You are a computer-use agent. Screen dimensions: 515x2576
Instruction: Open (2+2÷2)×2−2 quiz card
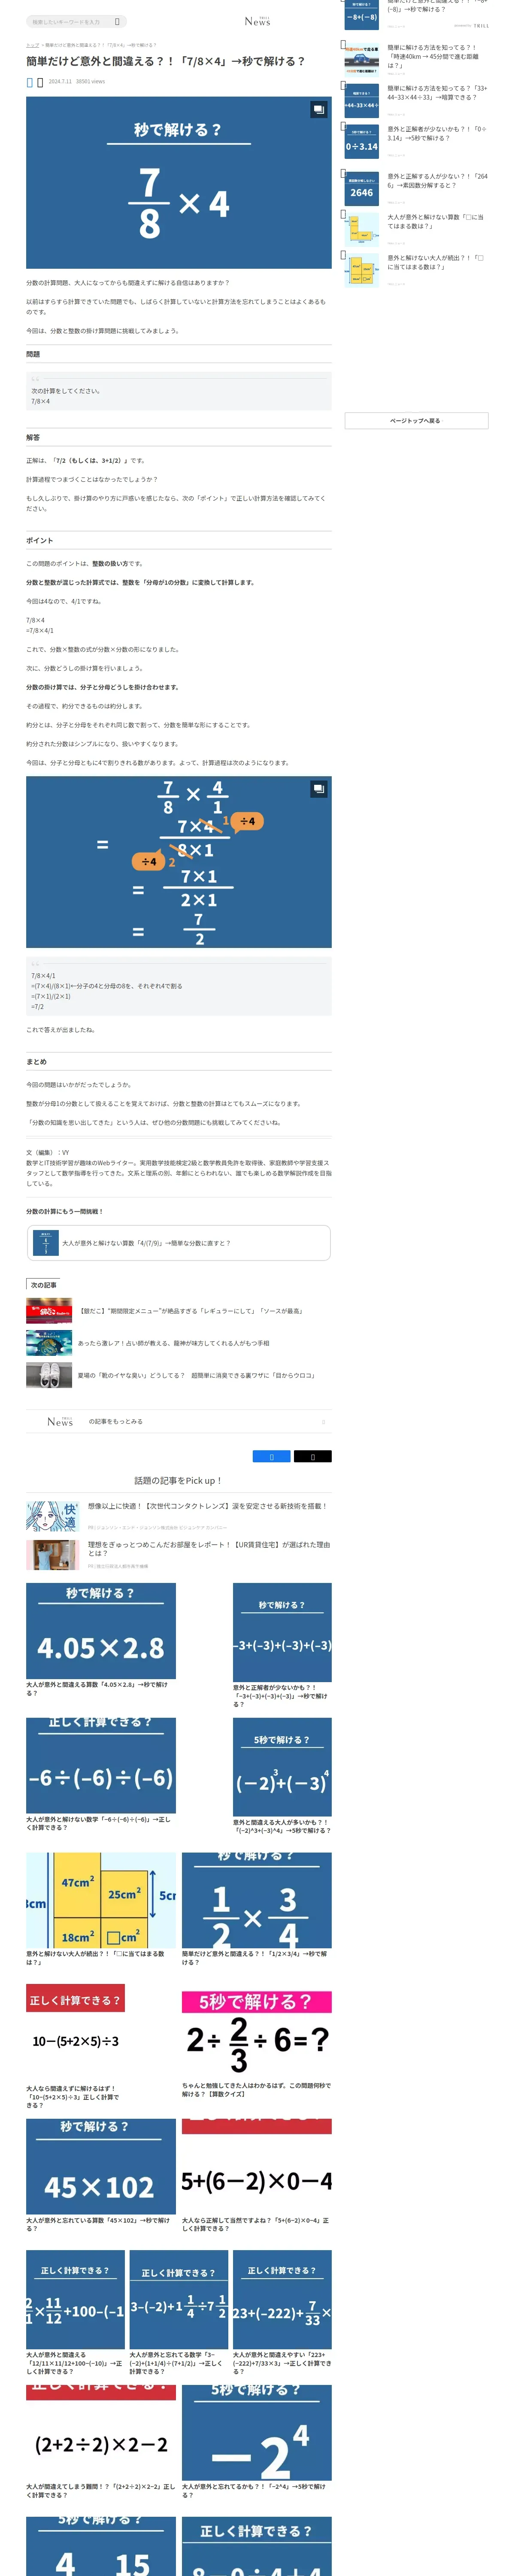tap(101, 2442)
